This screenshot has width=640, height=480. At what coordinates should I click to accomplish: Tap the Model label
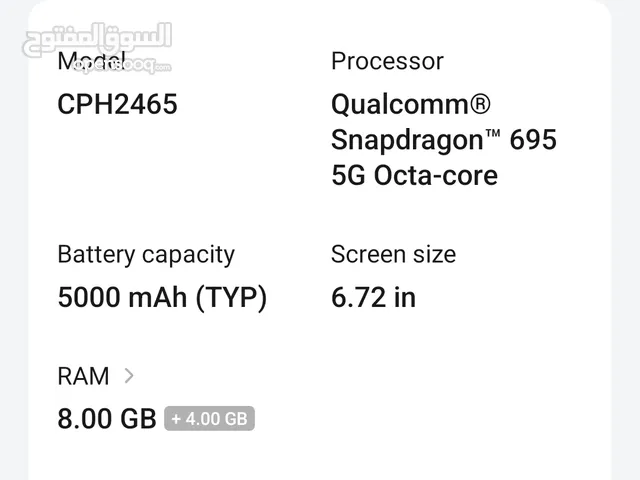pos(91,61)
